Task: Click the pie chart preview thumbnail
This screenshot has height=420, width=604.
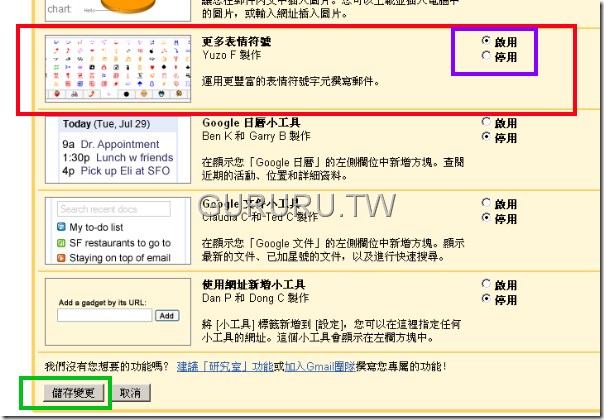Action: tap(118, 10)
